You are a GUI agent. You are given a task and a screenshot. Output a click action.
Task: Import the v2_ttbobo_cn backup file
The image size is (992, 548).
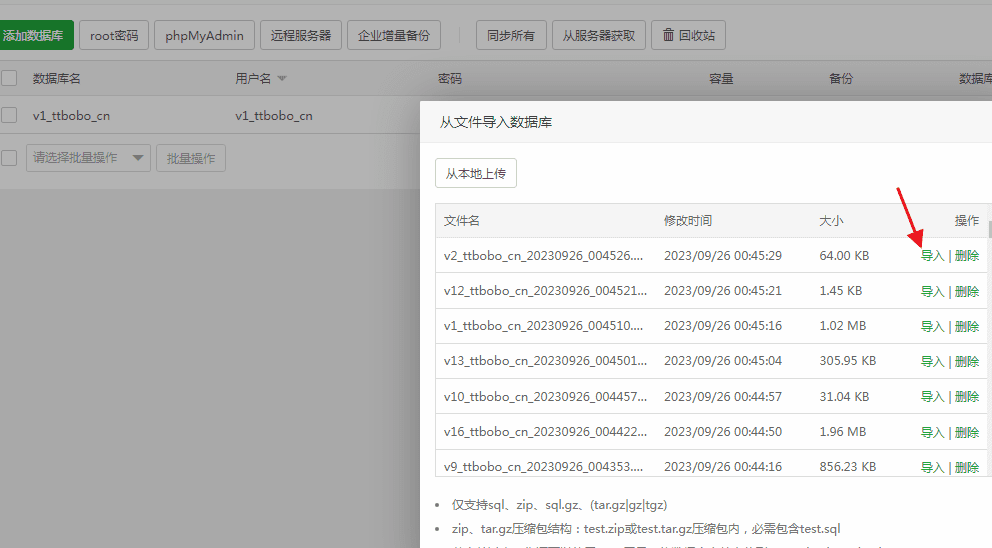(x=932, y=256)
